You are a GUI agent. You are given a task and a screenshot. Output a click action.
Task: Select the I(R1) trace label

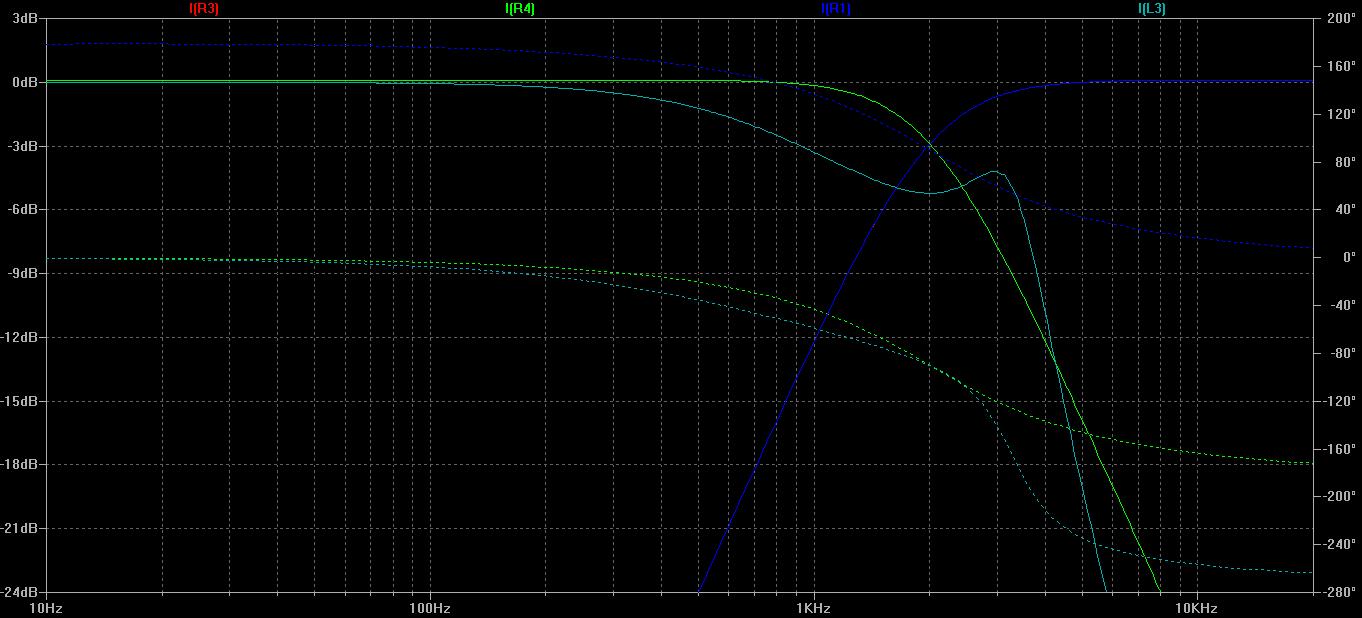click(836, 9)
